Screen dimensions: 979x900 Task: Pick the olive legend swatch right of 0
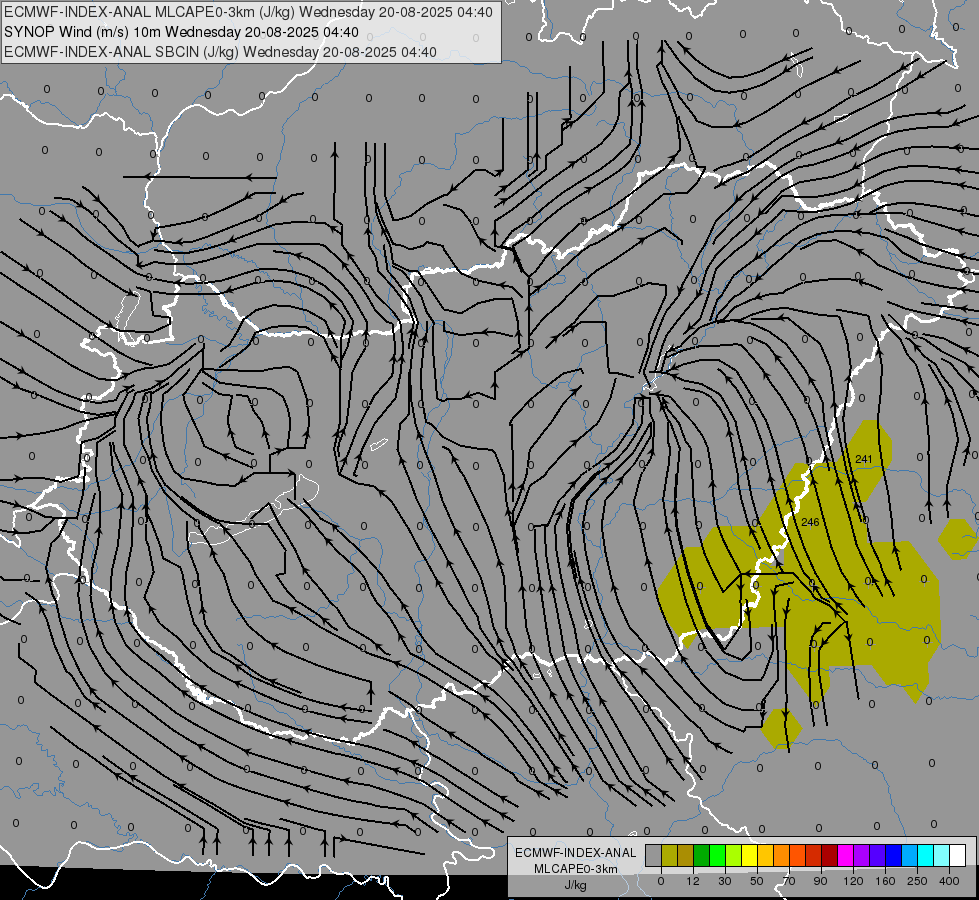(669, 855)
